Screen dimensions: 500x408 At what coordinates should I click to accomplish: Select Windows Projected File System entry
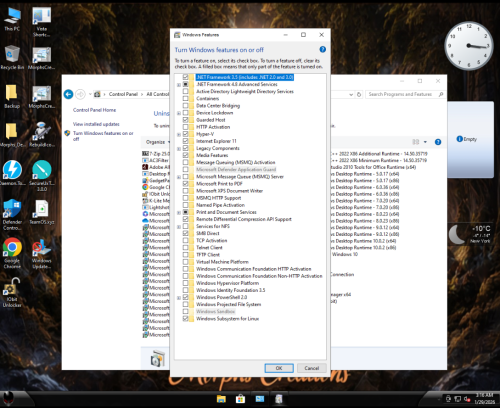click(228, 304)
